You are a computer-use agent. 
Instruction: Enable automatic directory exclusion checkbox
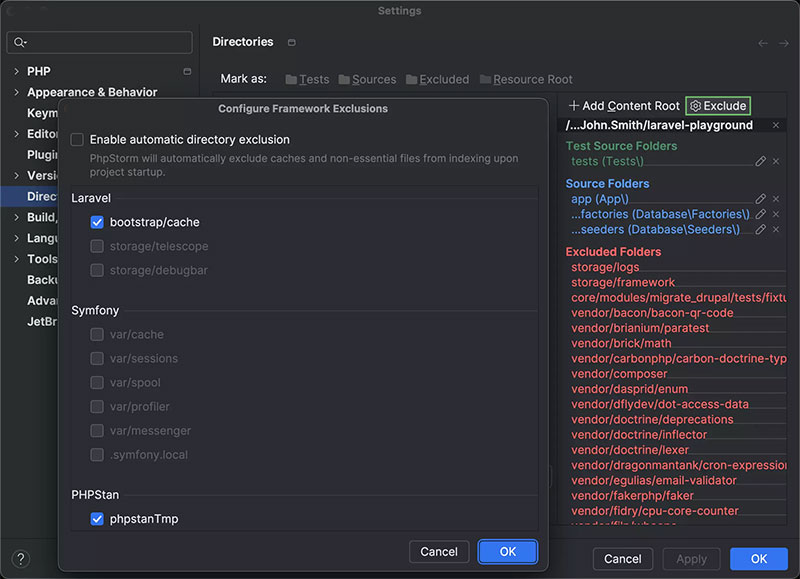click(78, 140)
